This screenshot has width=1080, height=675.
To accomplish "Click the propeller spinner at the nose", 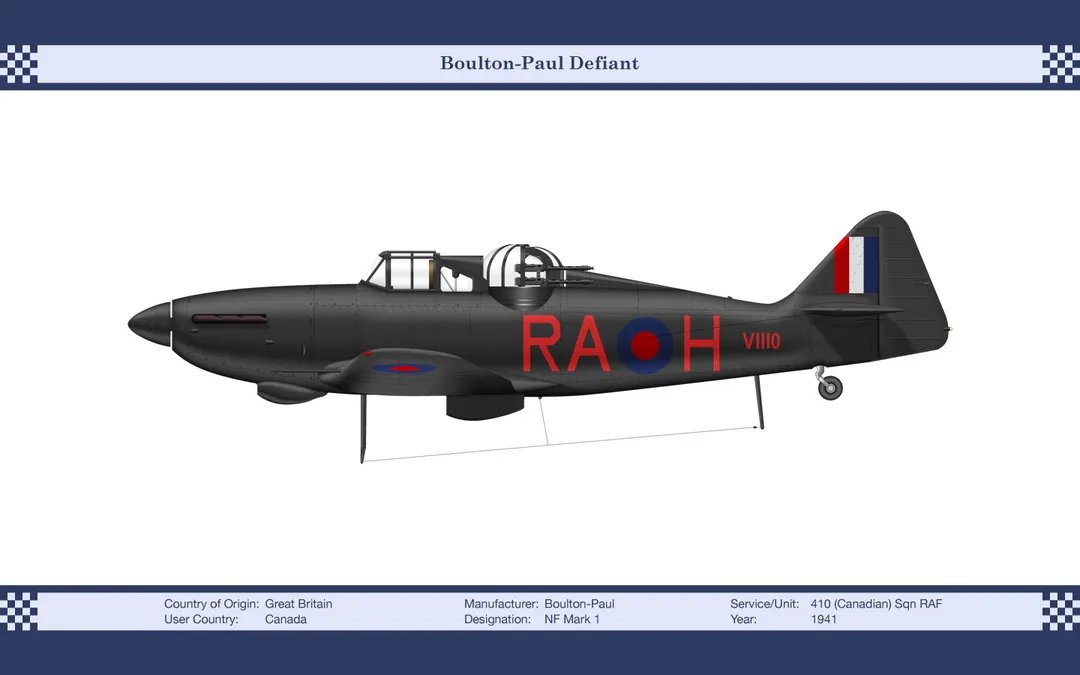I will click(x=150, y=324).
